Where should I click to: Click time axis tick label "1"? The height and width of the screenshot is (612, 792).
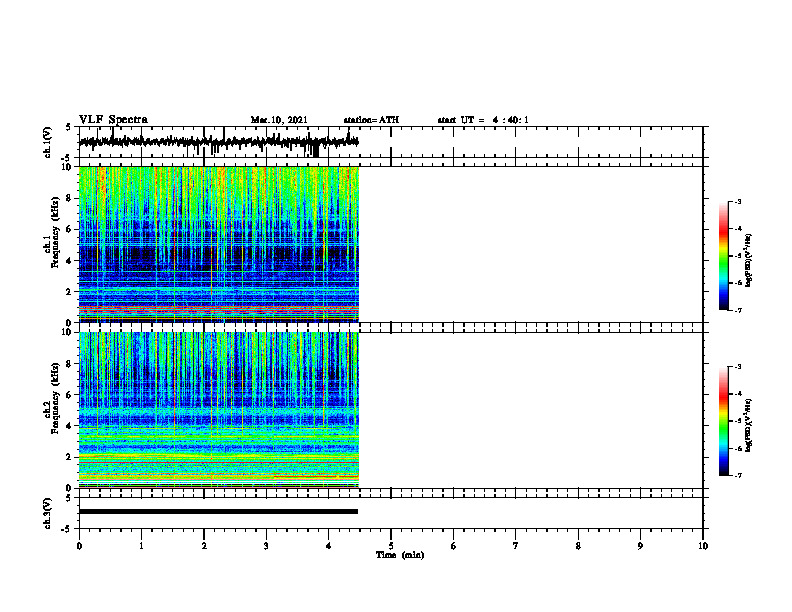pos(141,546)
